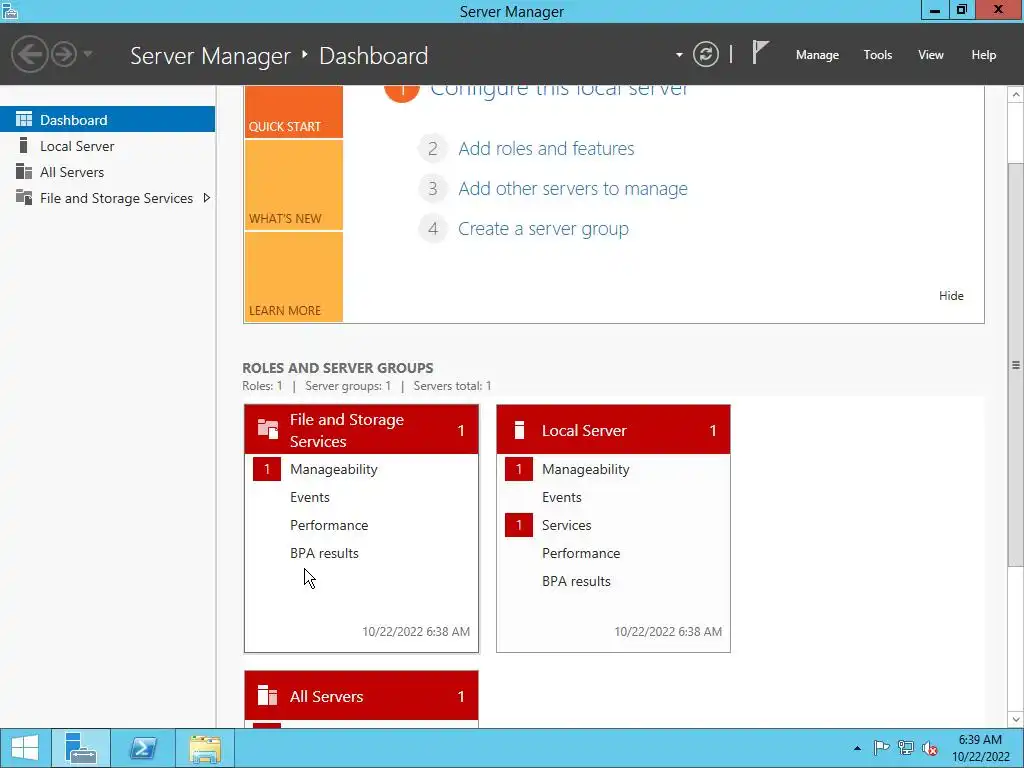The width and height of the screenshot is (1024, 768).
Task: Expand dropdown arrow left of refresh icon
Action: (x=679, y=55)
